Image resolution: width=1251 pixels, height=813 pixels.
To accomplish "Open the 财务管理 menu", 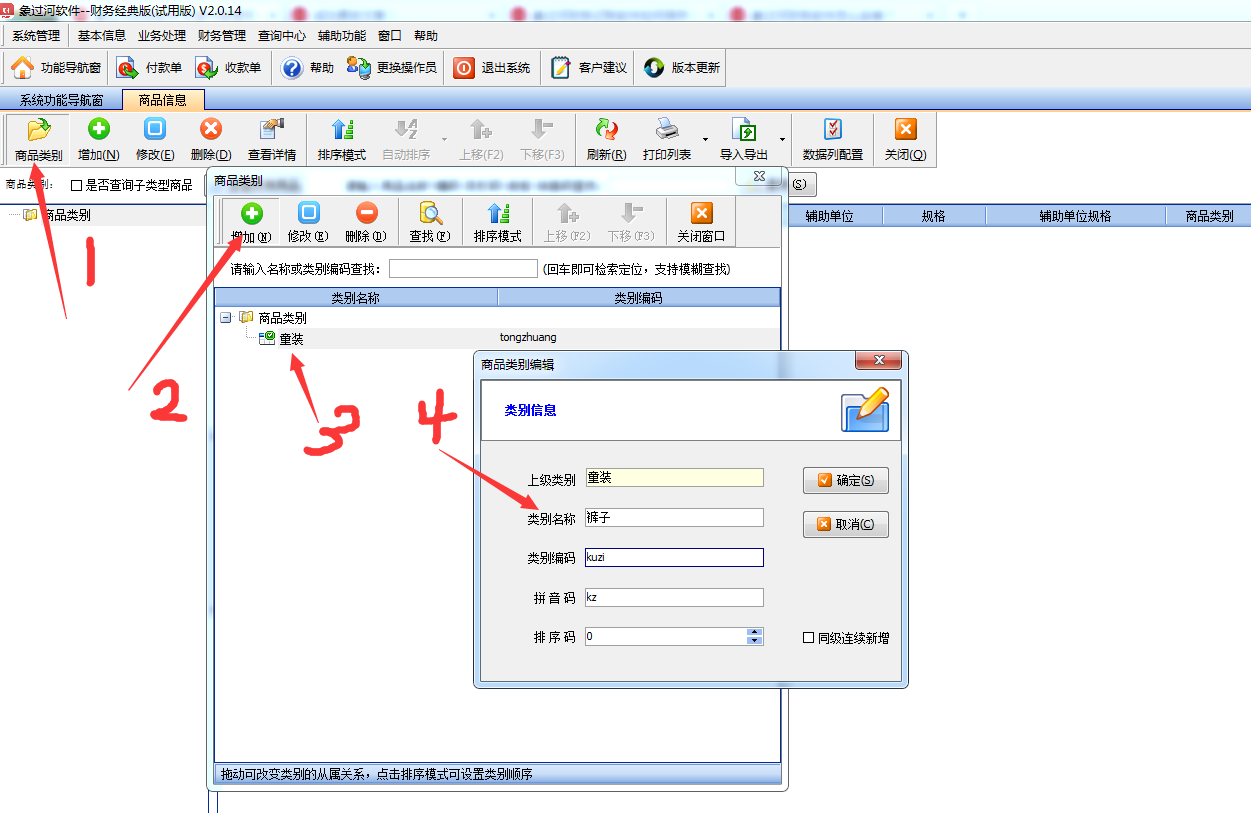I will pos(222,35).
